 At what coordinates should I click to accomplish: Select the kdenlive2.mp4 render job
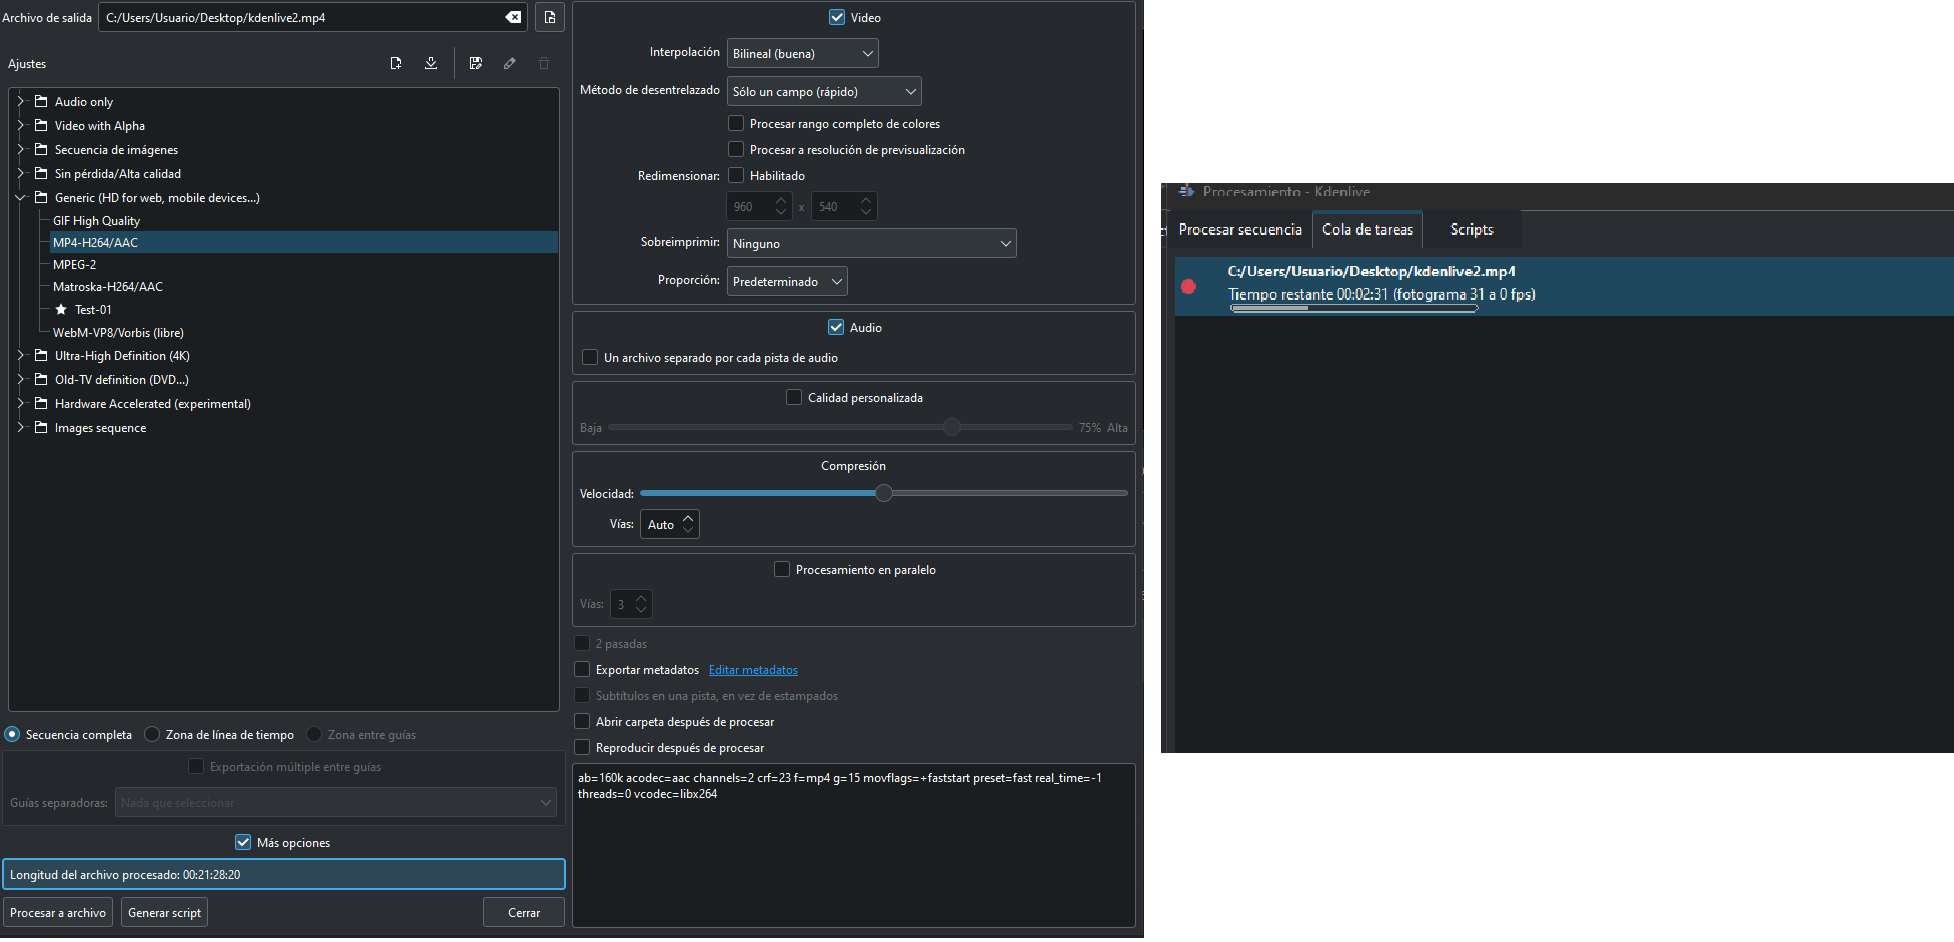(x=1564, y=286)
